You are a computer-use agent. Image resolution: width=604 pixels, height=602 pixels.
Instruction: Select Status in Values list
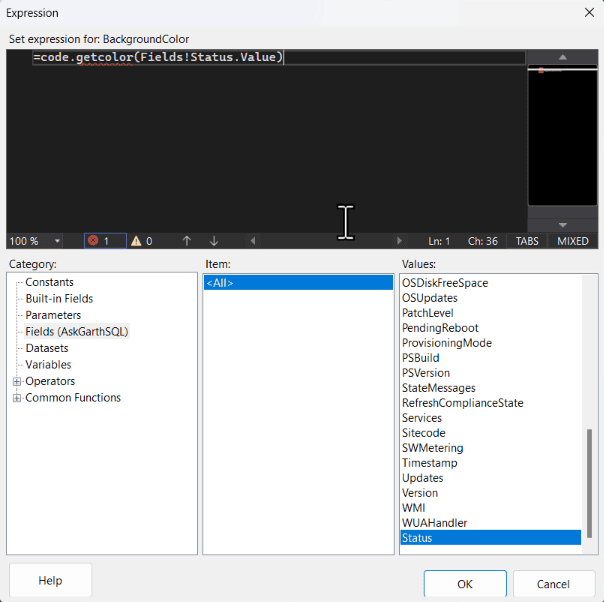(491, 538)
